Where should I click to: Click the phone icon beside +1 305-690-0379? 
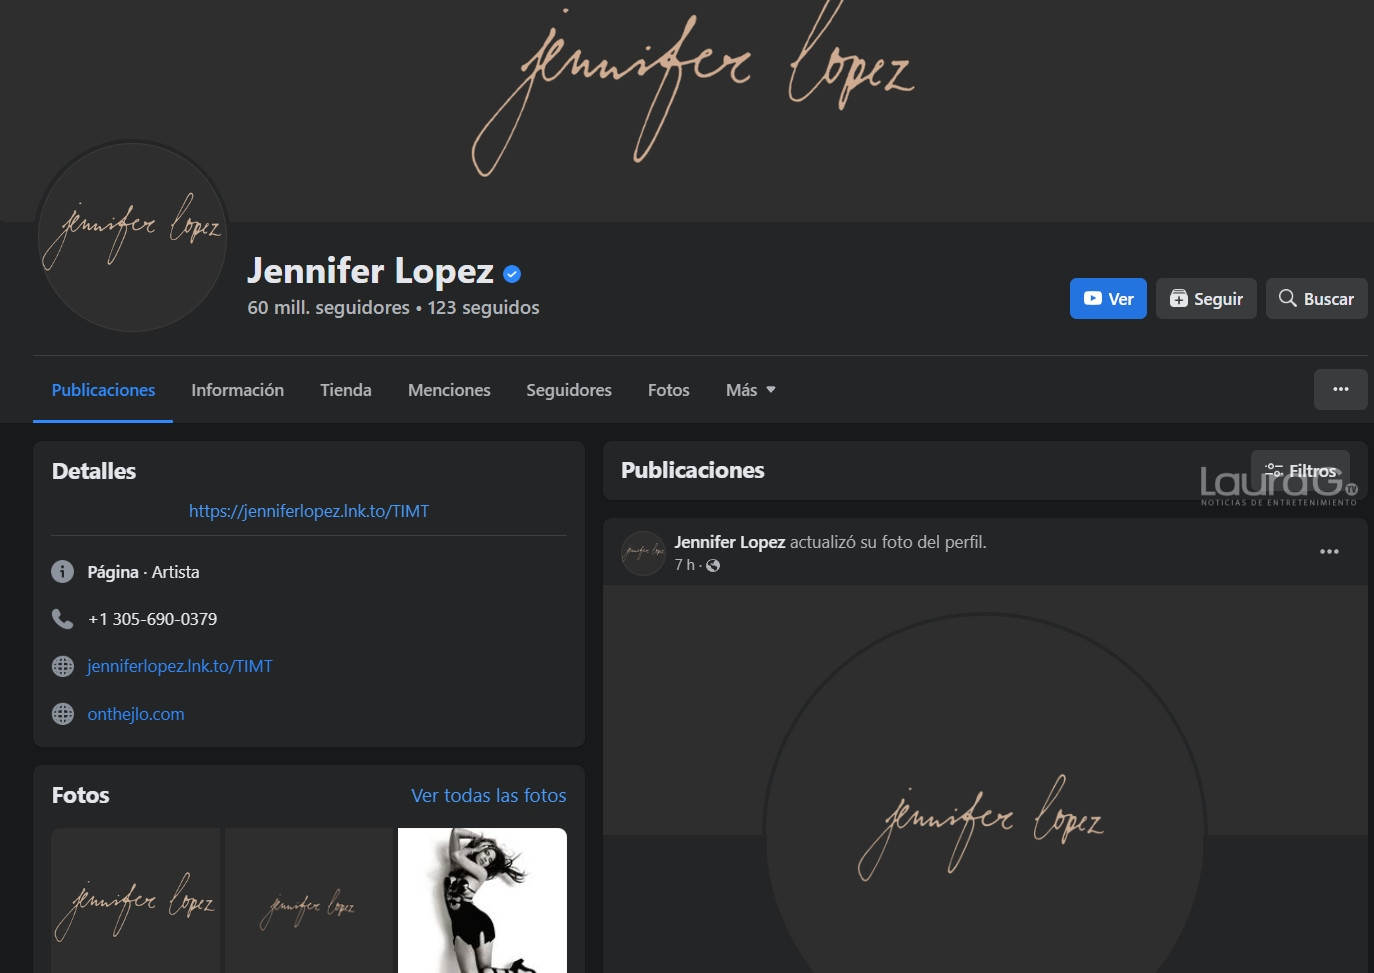point(62,619)
